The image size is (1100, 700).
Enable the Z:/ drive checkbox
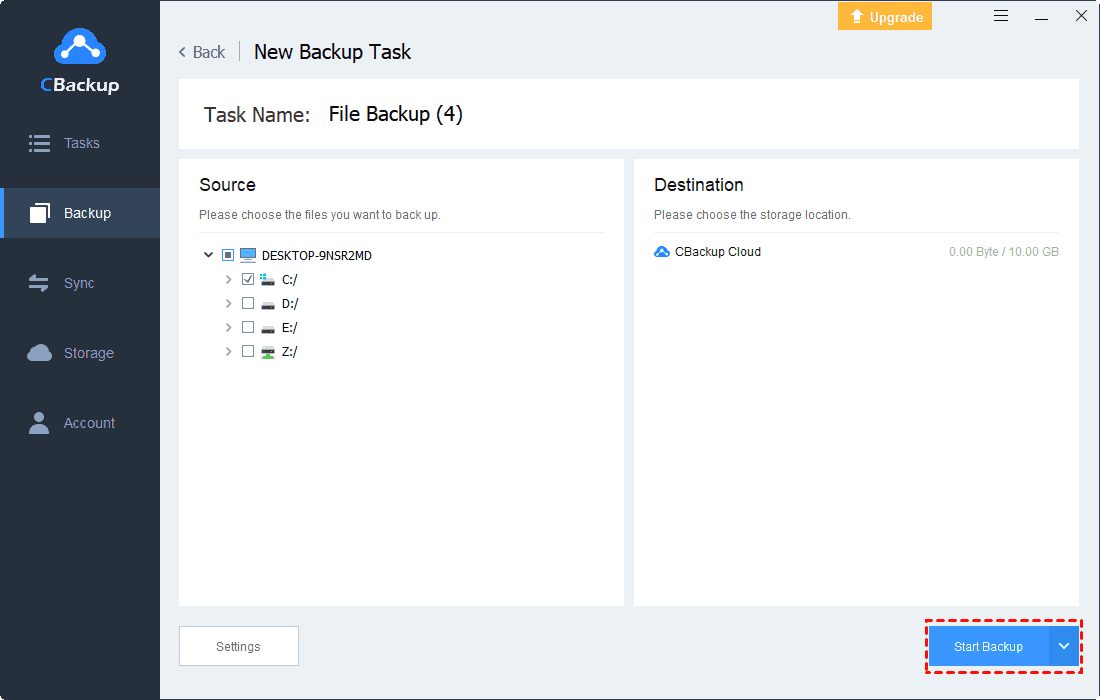click(x=248, y=351)
